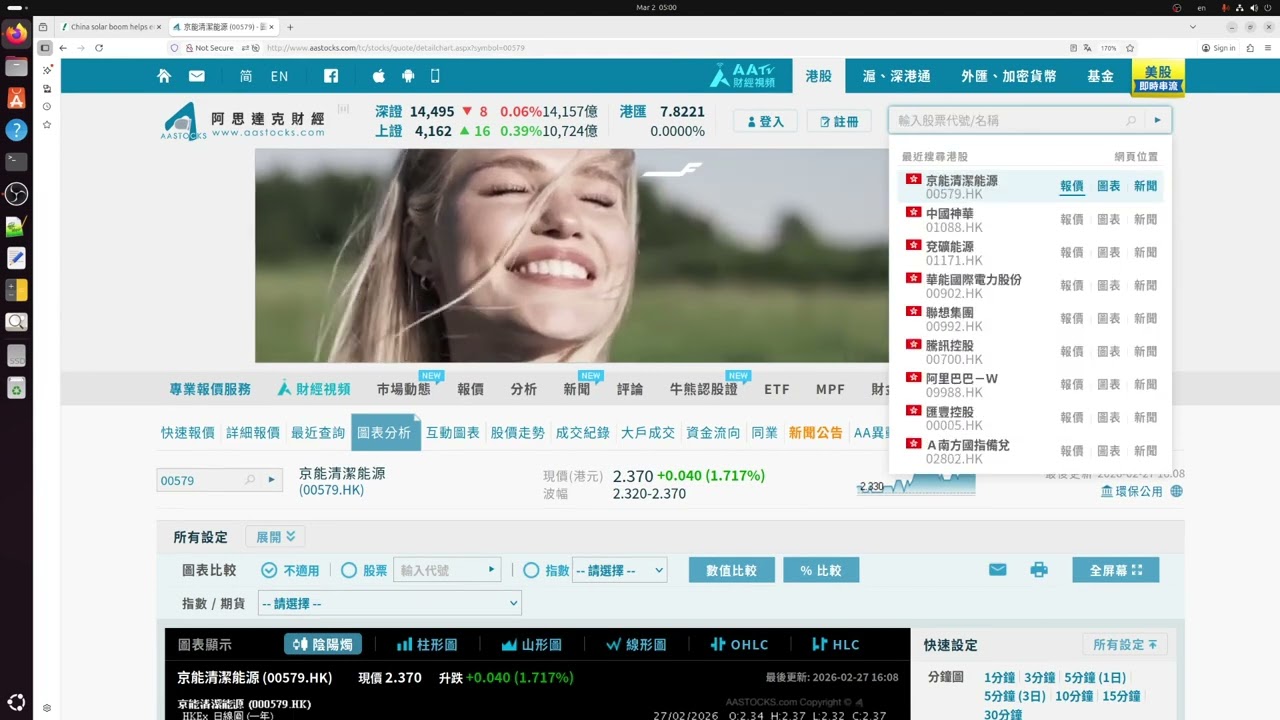Select 陰陽燭 candlestick chart type
1280x720 pixels.
pyautogui.click(x=323, y=644)
